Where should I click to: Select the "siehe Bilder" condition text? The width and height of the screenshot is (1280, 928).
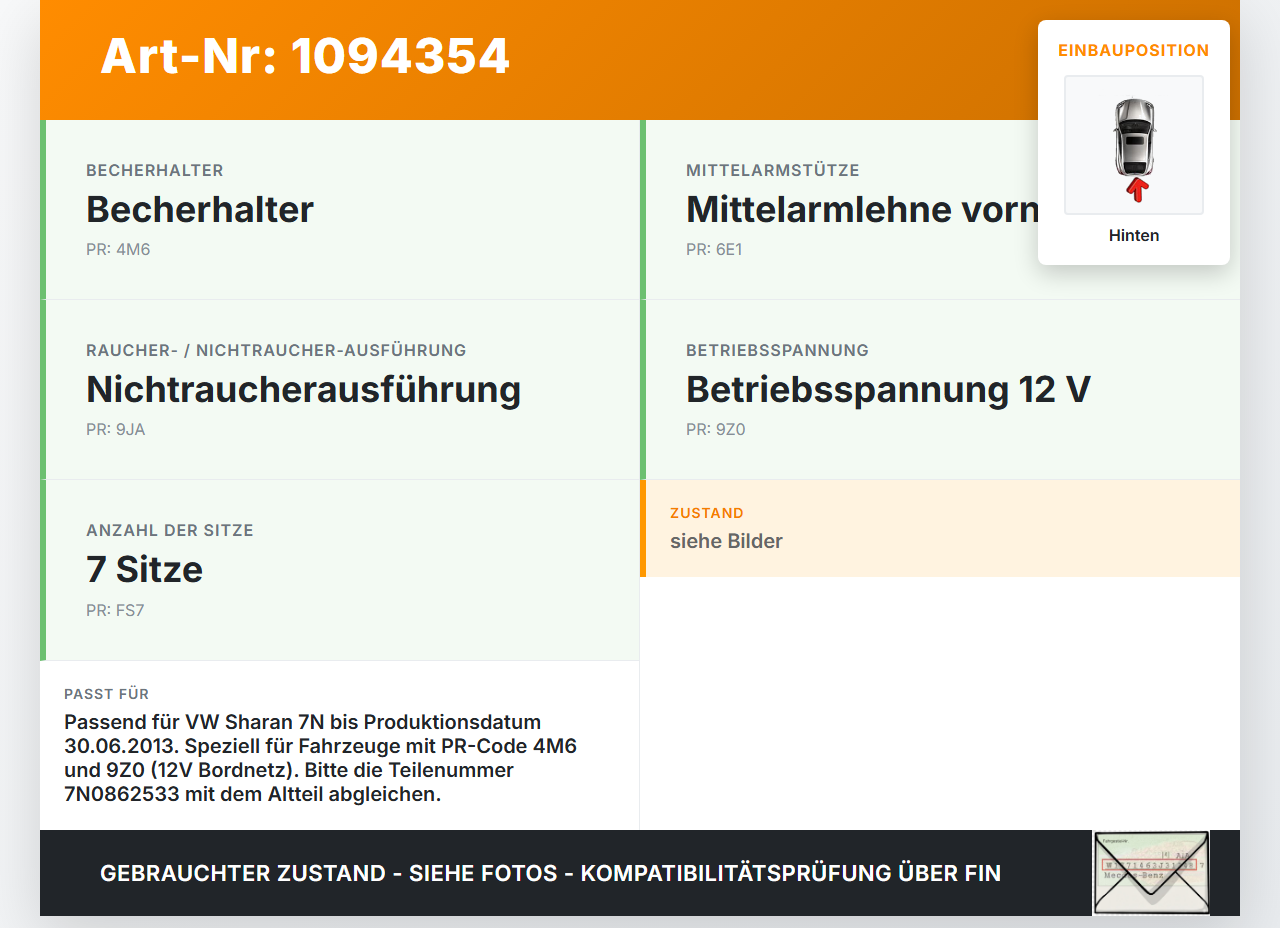pos(726,541)
